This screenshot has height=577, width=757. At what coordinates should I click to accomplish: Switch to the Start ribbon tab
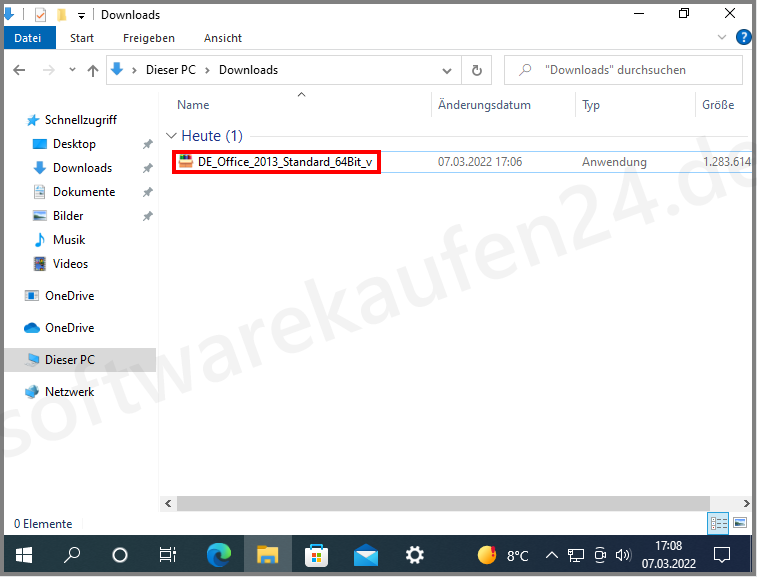(x=82, y=38)
